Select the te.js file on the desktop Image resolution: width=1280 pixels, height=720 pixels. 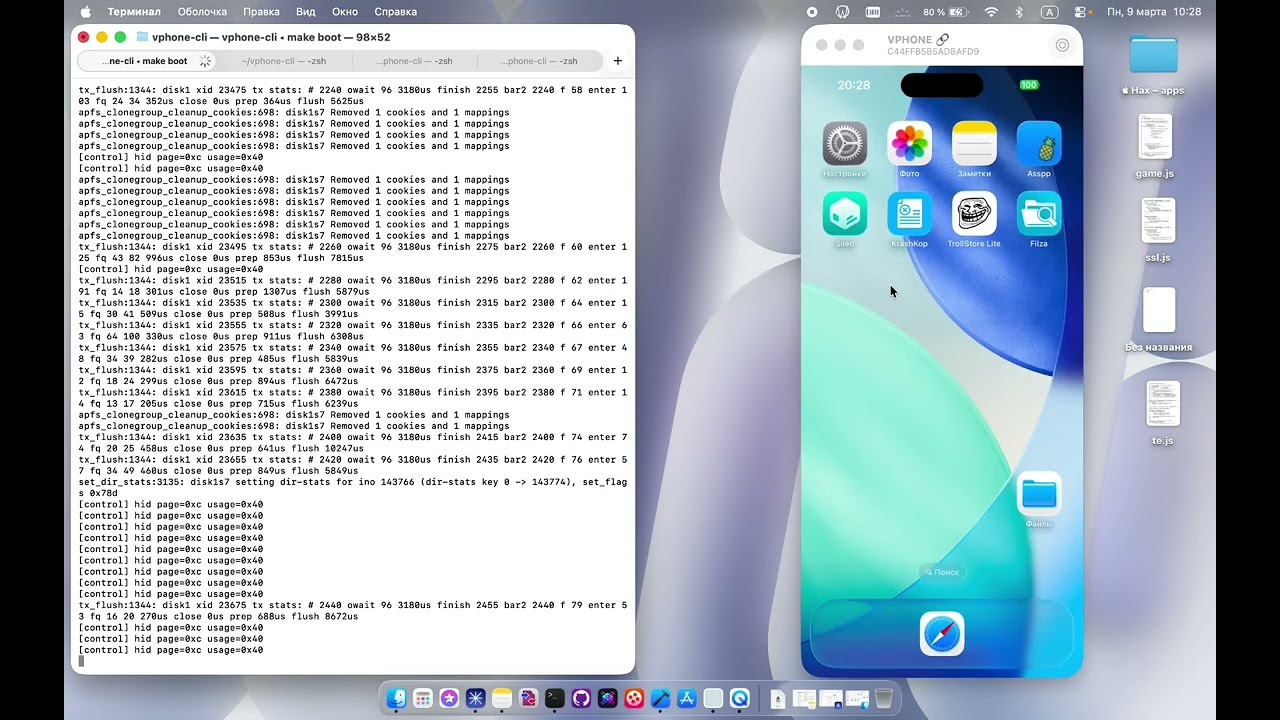1162,412
